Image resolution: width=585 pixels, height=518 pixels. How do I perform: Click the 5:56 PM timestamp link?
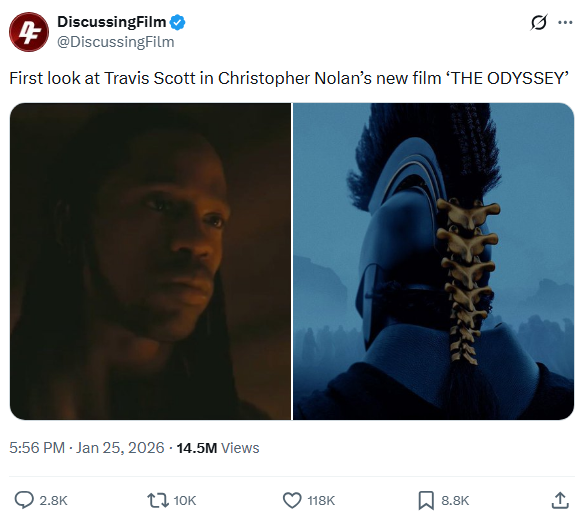pyautogui.click(x=37, y=447)
